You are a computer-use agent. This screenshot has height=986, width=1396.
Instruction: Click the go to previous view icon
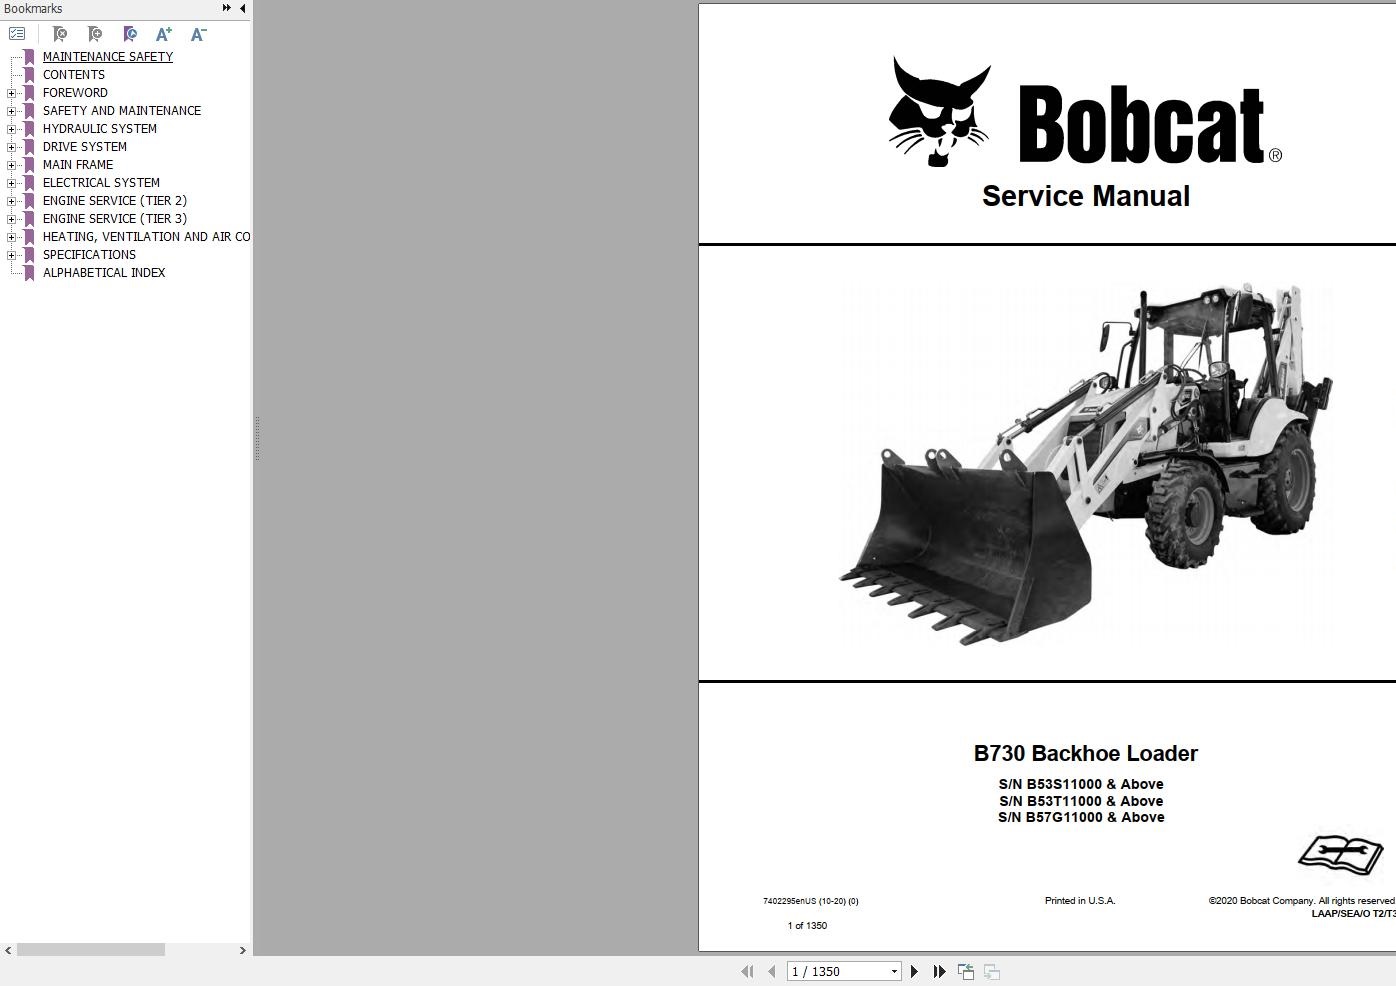tap(965, 971)
